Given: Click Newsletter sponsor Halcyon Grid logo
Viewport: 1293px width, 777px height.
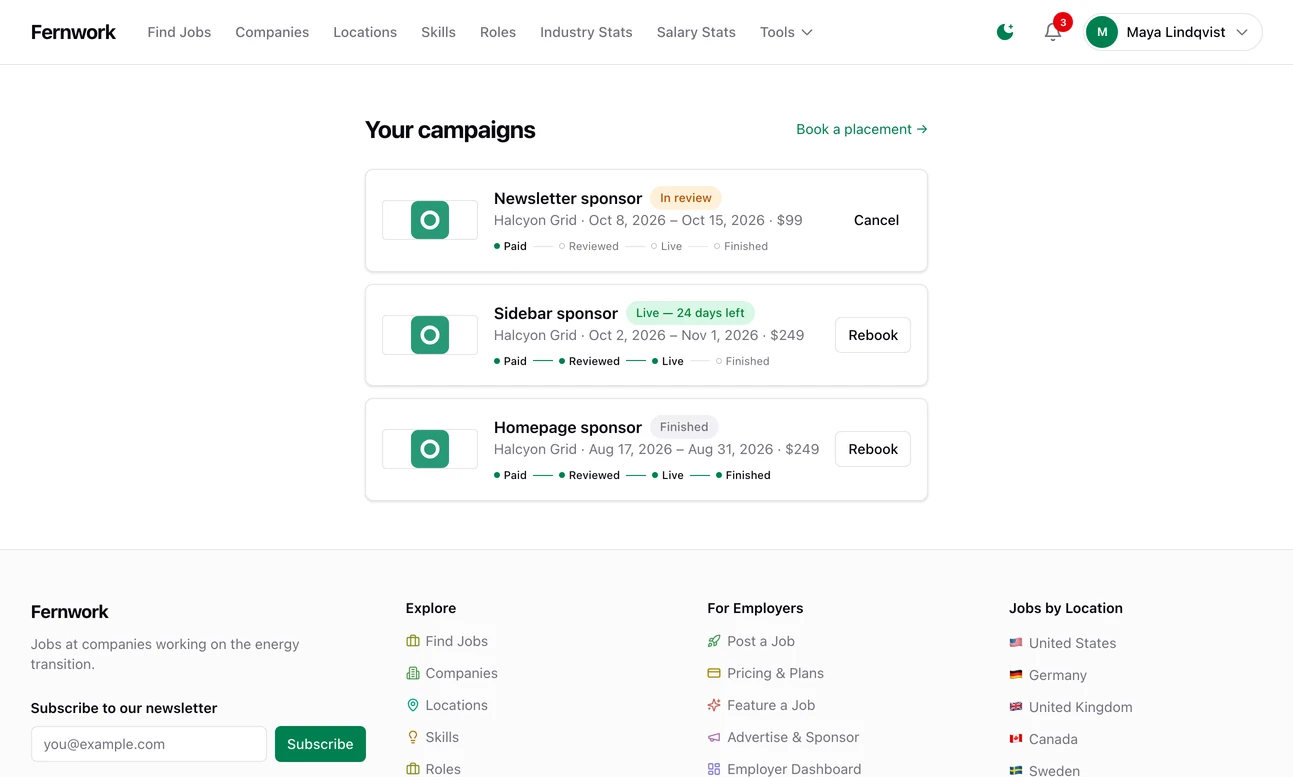Looking at the screenshot, I should click(x=430, y=220).
